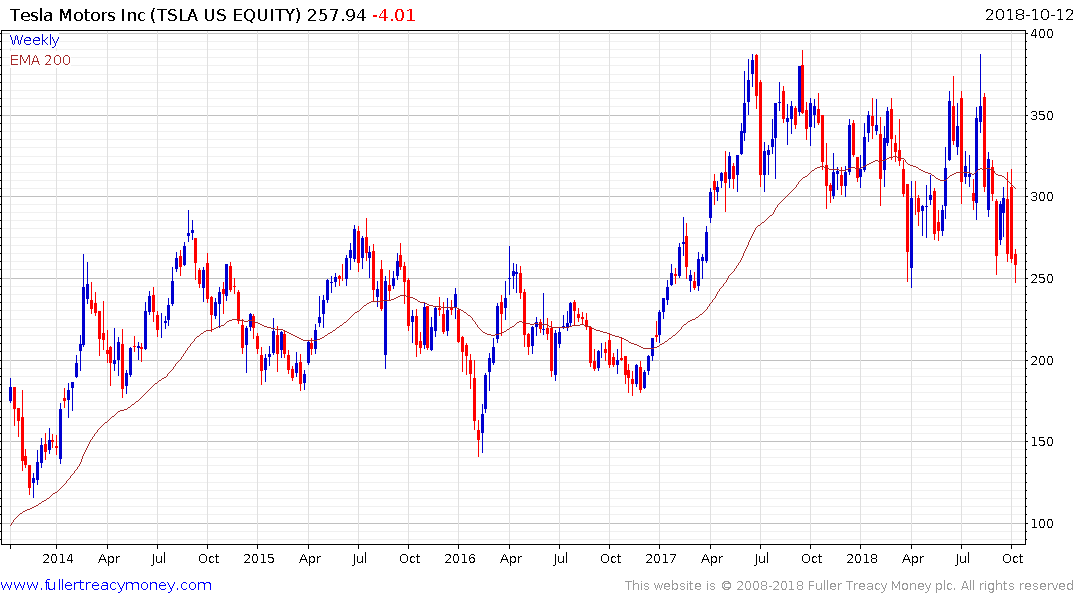Click the 350 price axis label
1075x600 pixels.
[1042, 115]
